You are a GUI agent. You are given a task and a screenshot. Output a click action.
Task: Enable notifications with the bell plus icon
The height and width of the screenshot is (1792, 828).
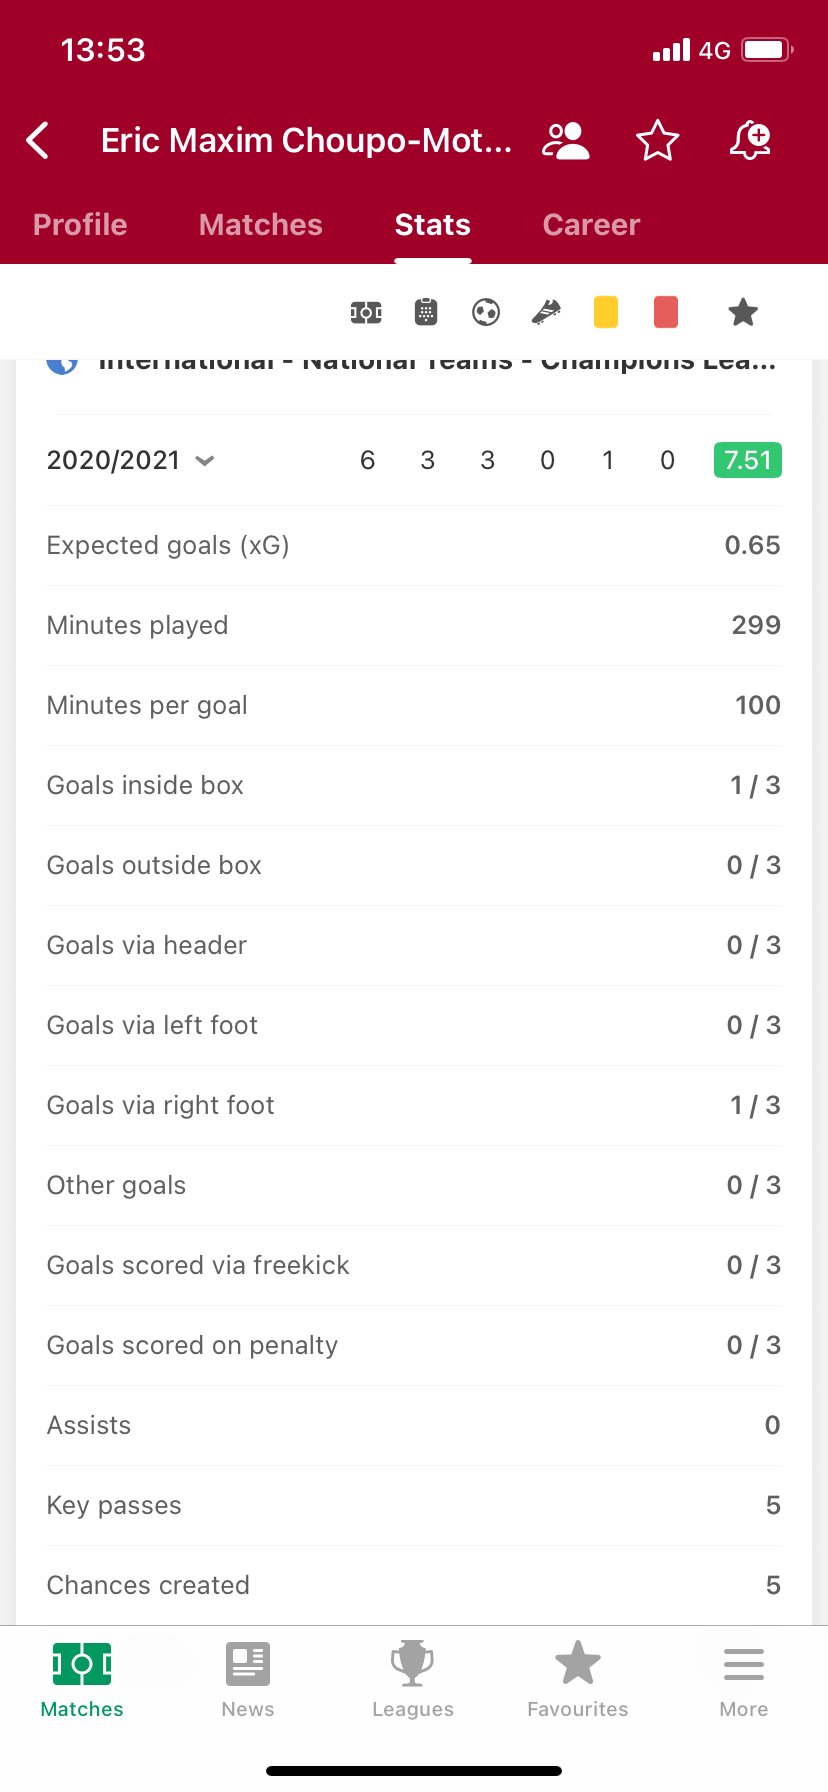(750, 141)
